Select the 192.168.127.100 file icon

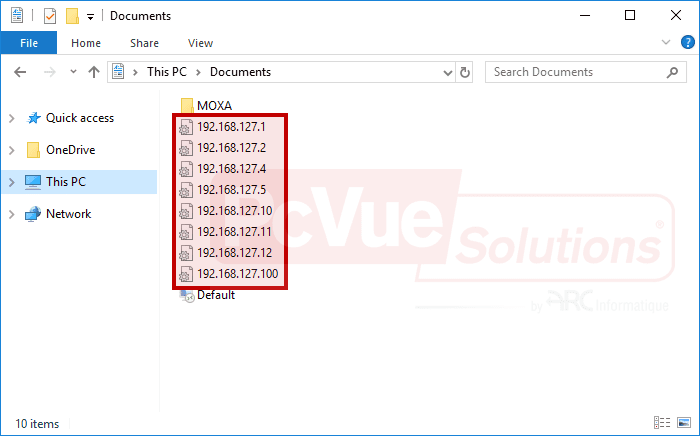pos(186,274)
